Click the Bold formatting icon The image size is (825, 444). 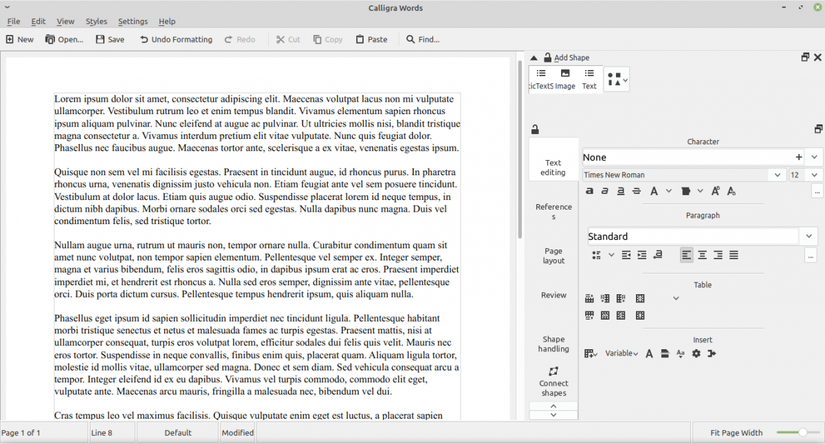(590, 191)
